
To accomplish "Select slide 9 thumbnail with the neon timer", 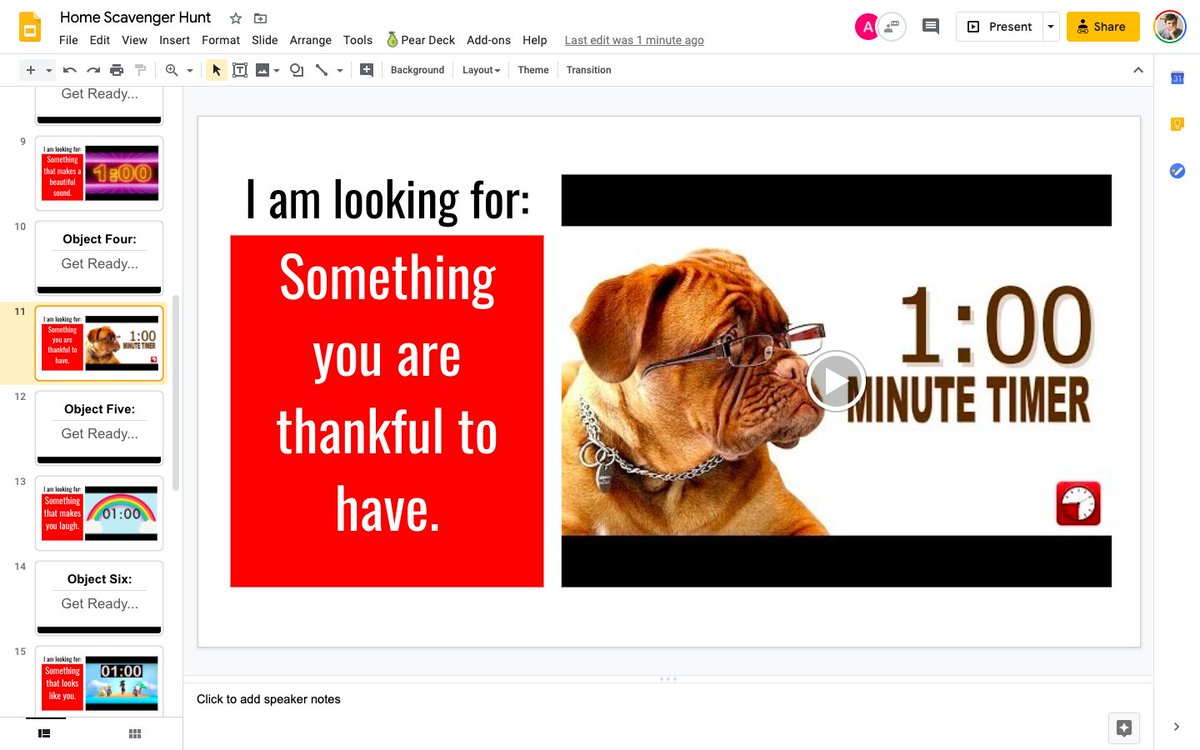I will tap(99, 173).
